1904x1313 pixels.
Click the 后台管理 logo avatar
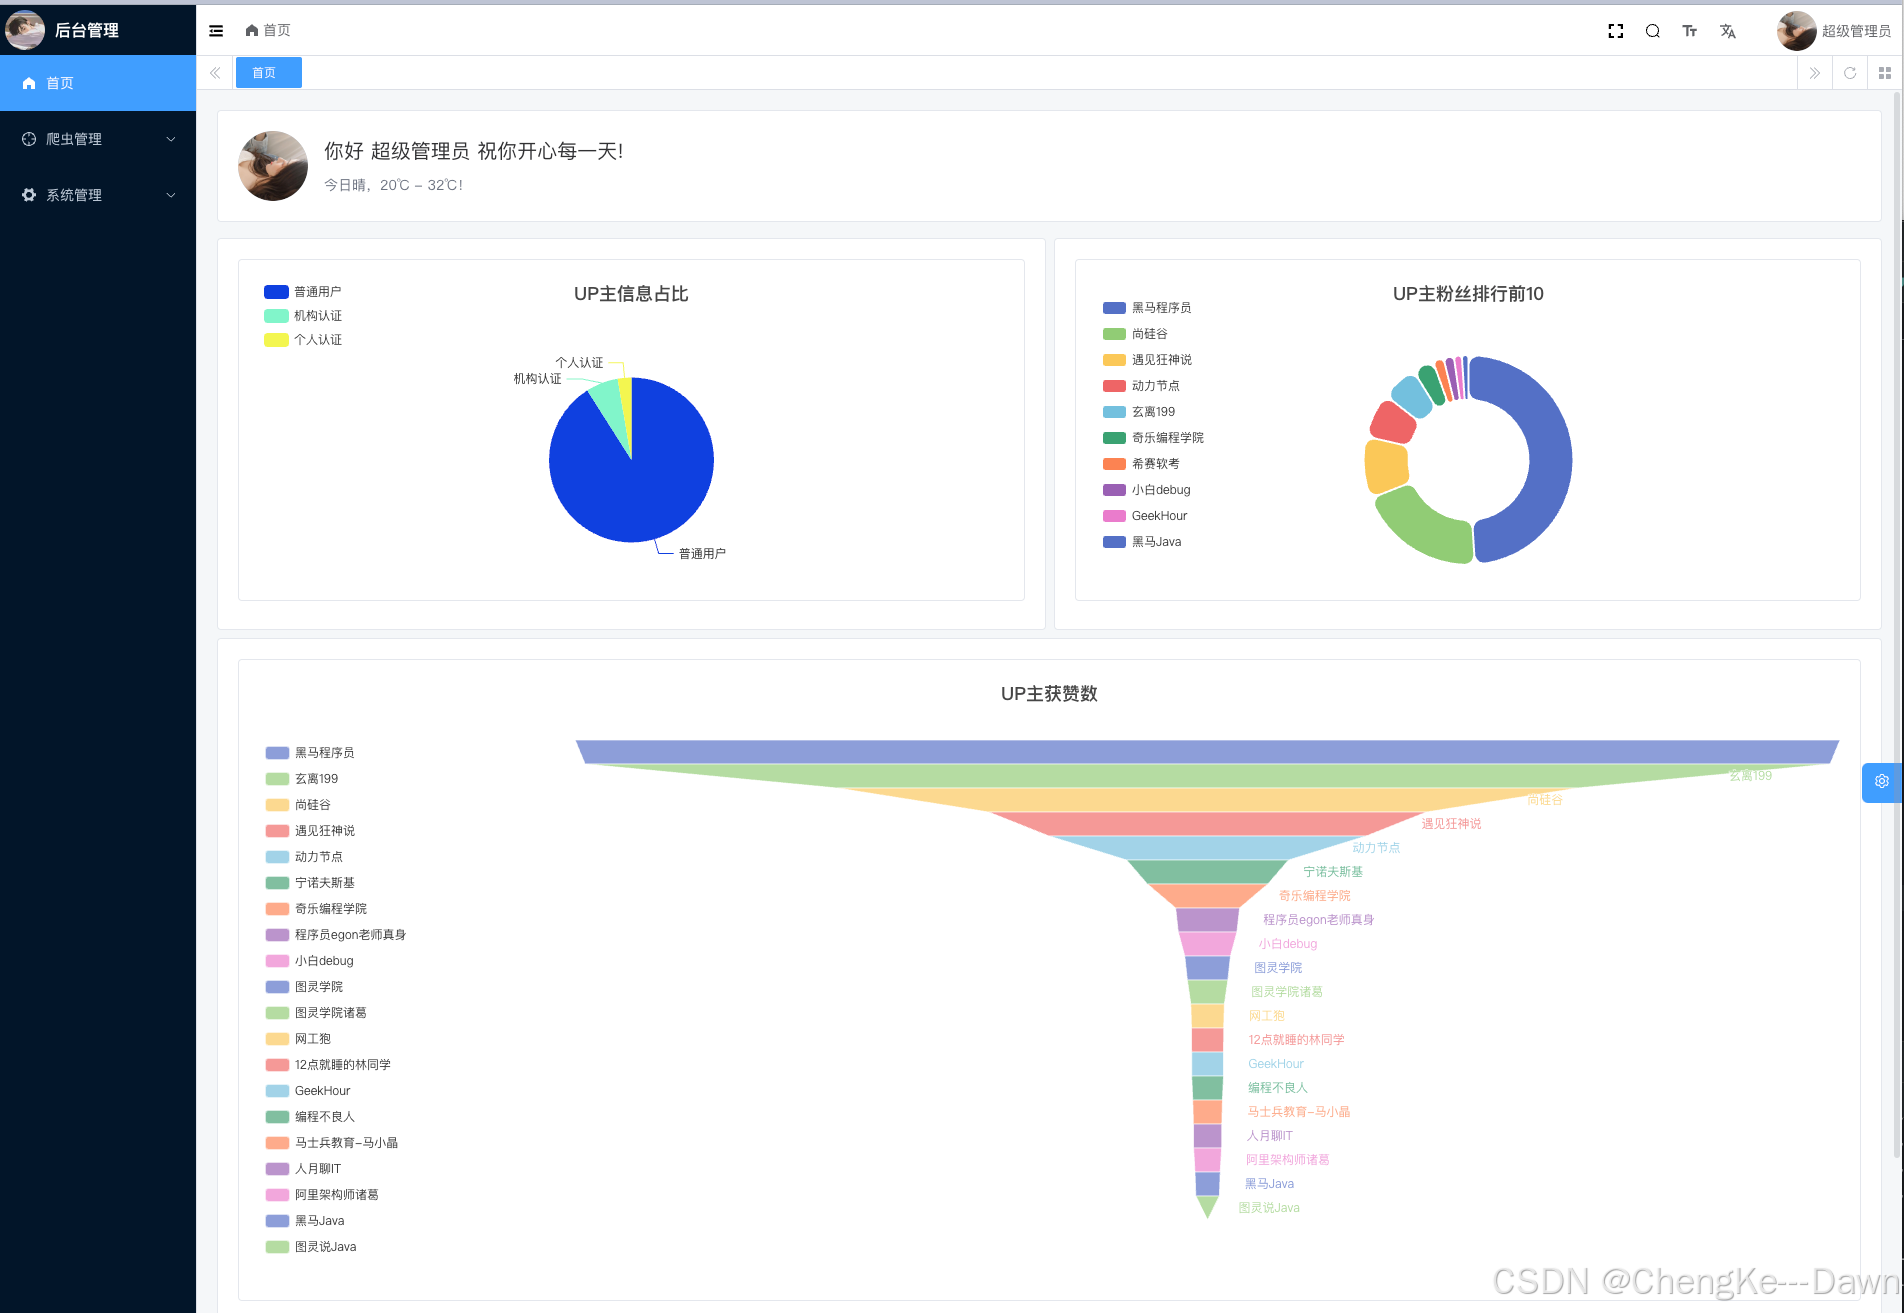pos(25,30)
